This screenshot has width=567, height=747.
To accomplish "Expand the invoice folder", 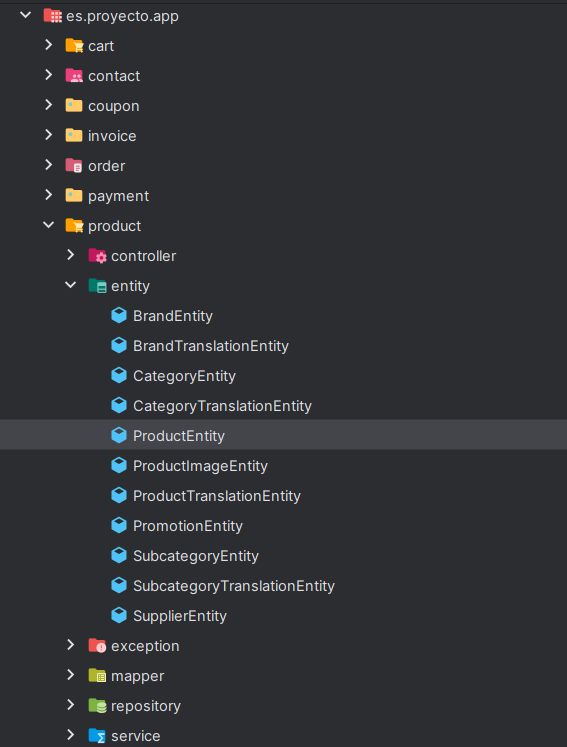I will point(49,135).
